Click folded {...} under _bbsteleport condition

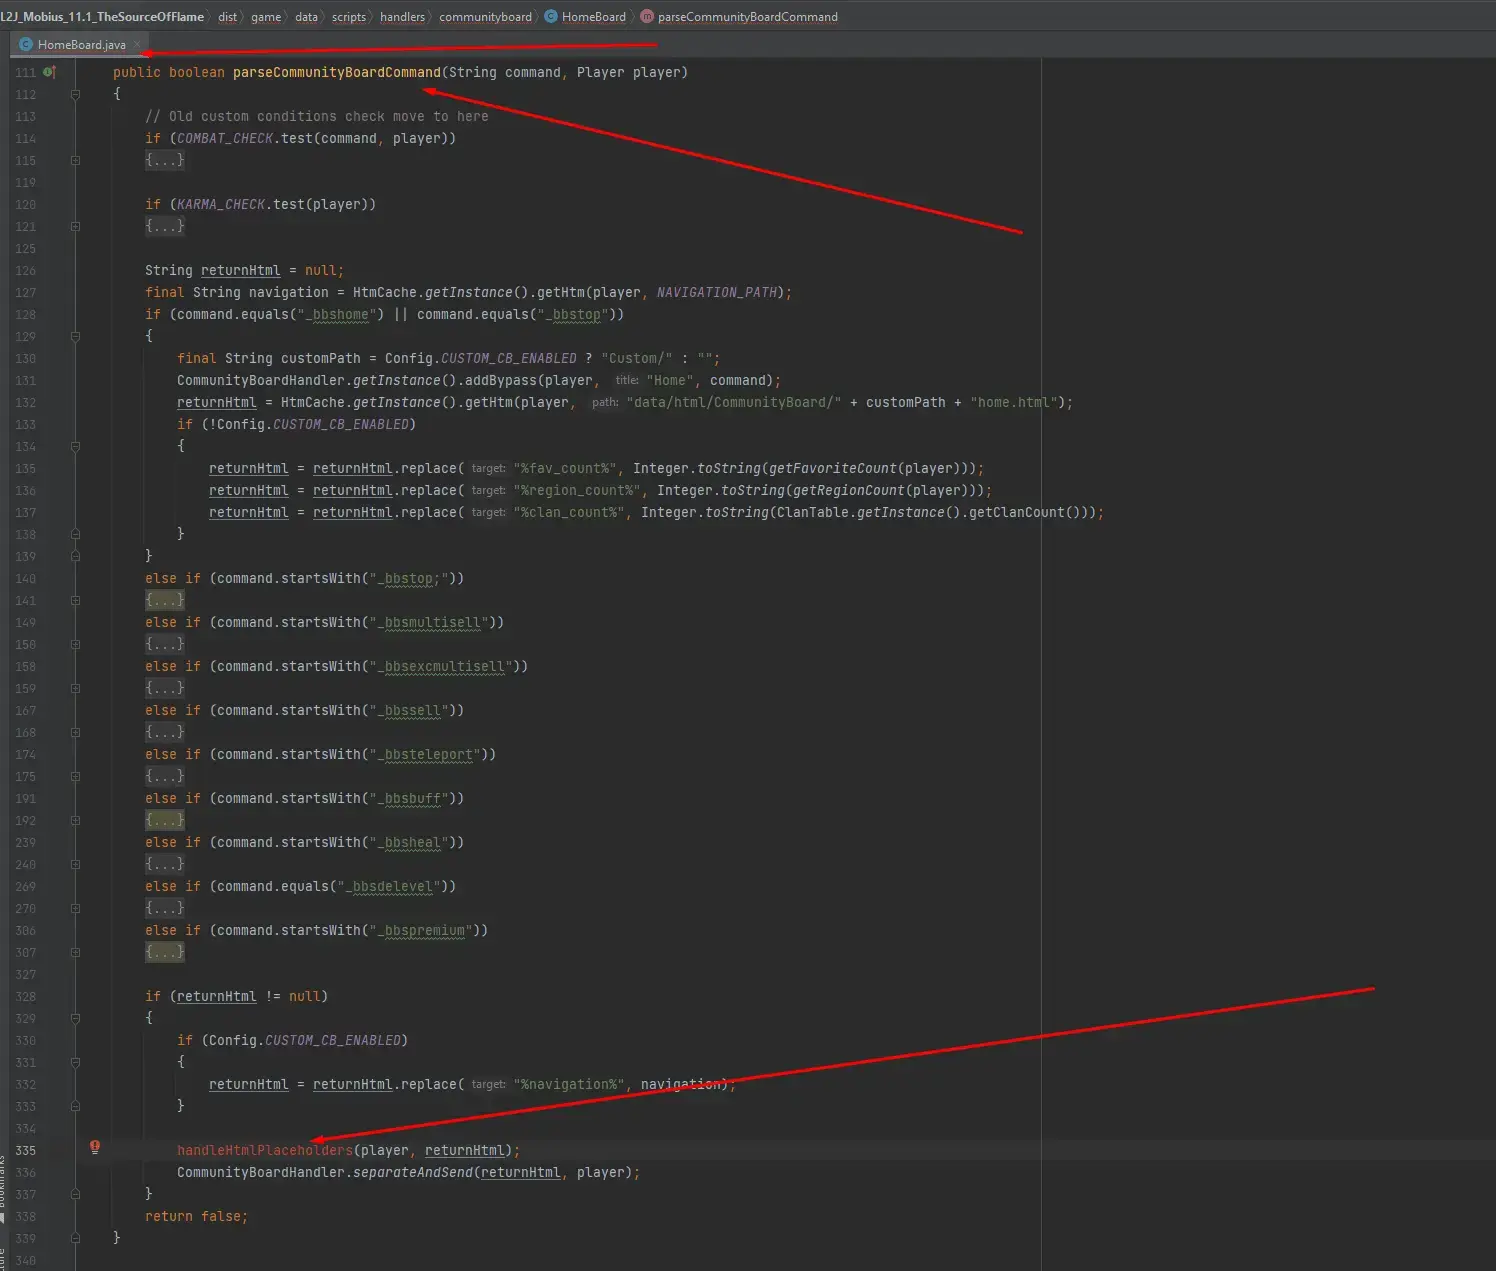tap(165, 776)
